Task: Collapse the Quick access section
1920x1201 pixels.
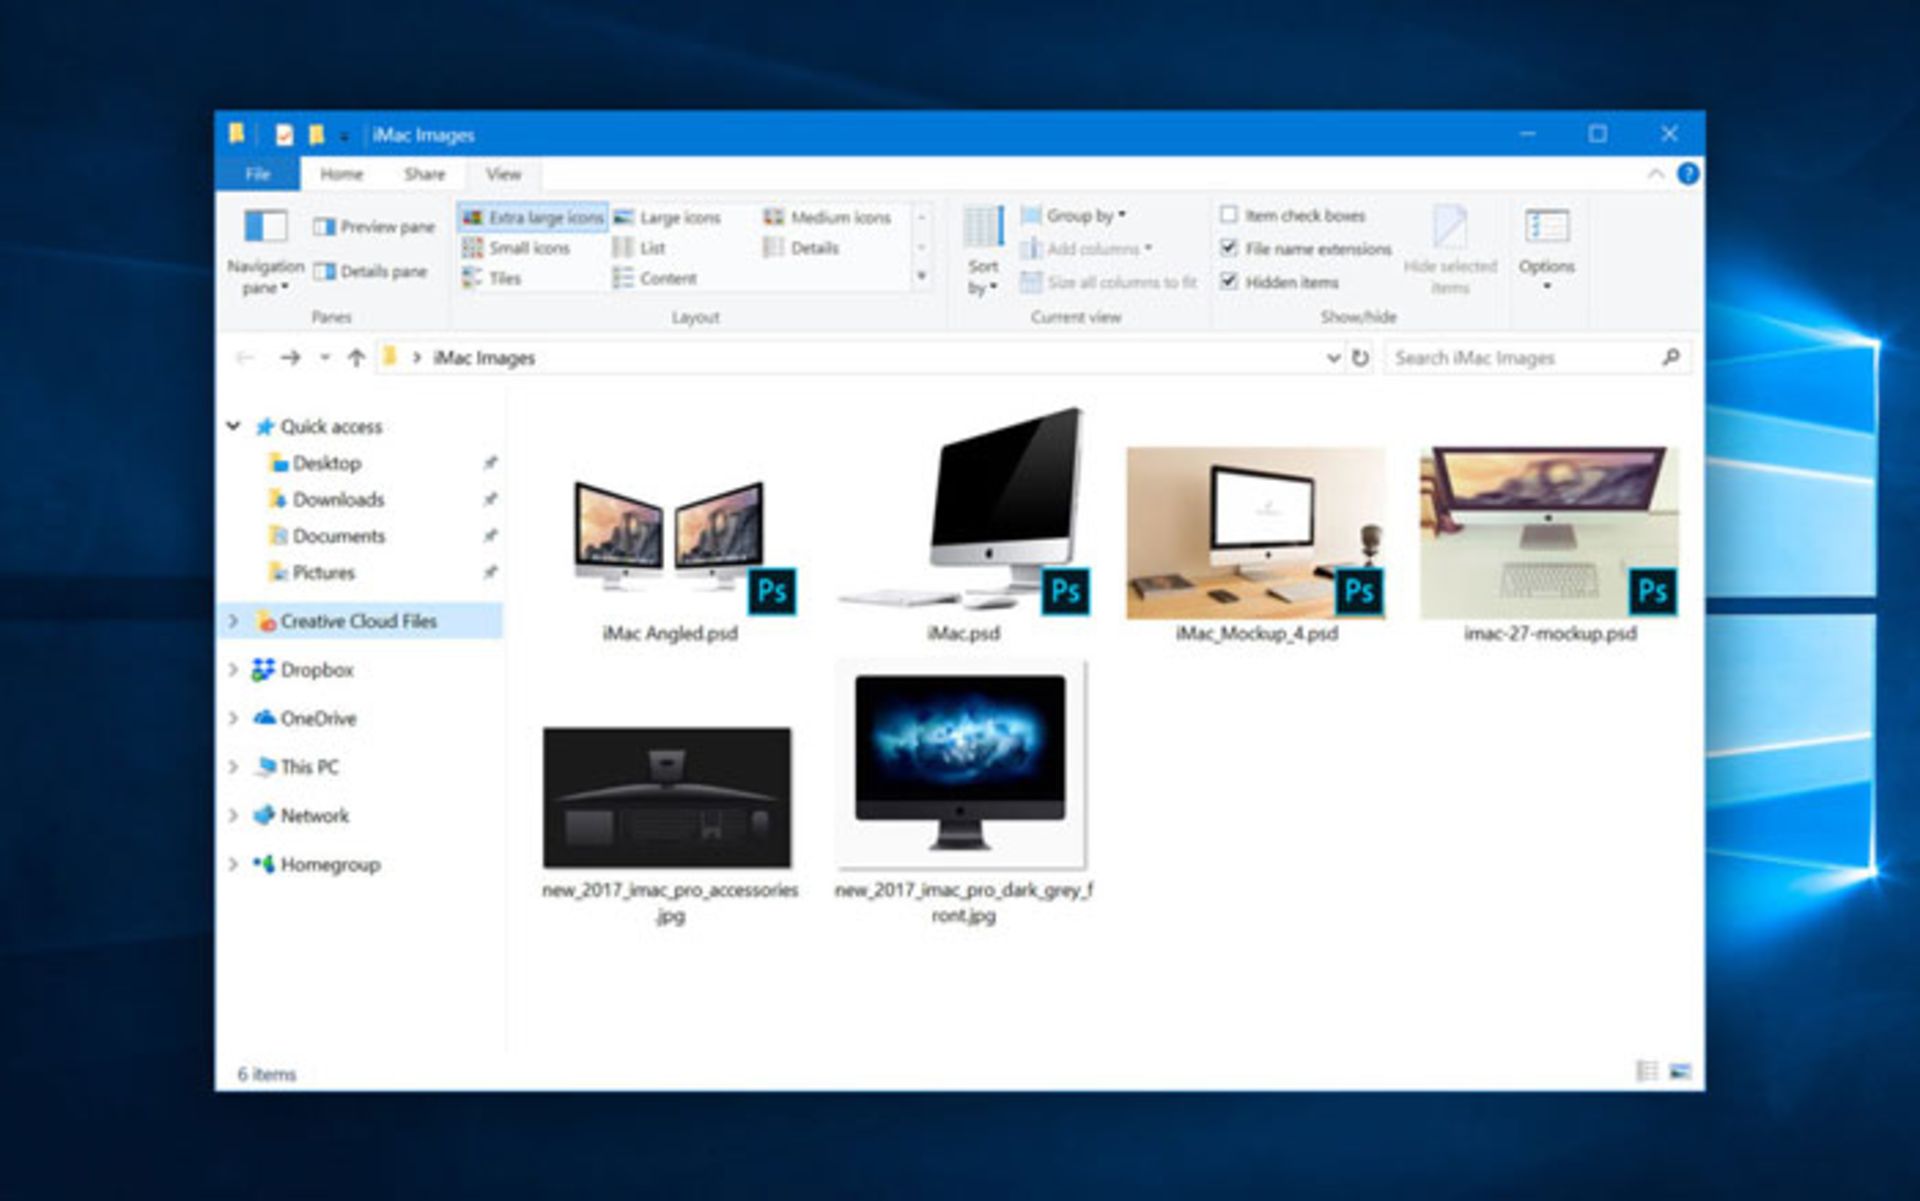Action: click(x=233, y=426)
